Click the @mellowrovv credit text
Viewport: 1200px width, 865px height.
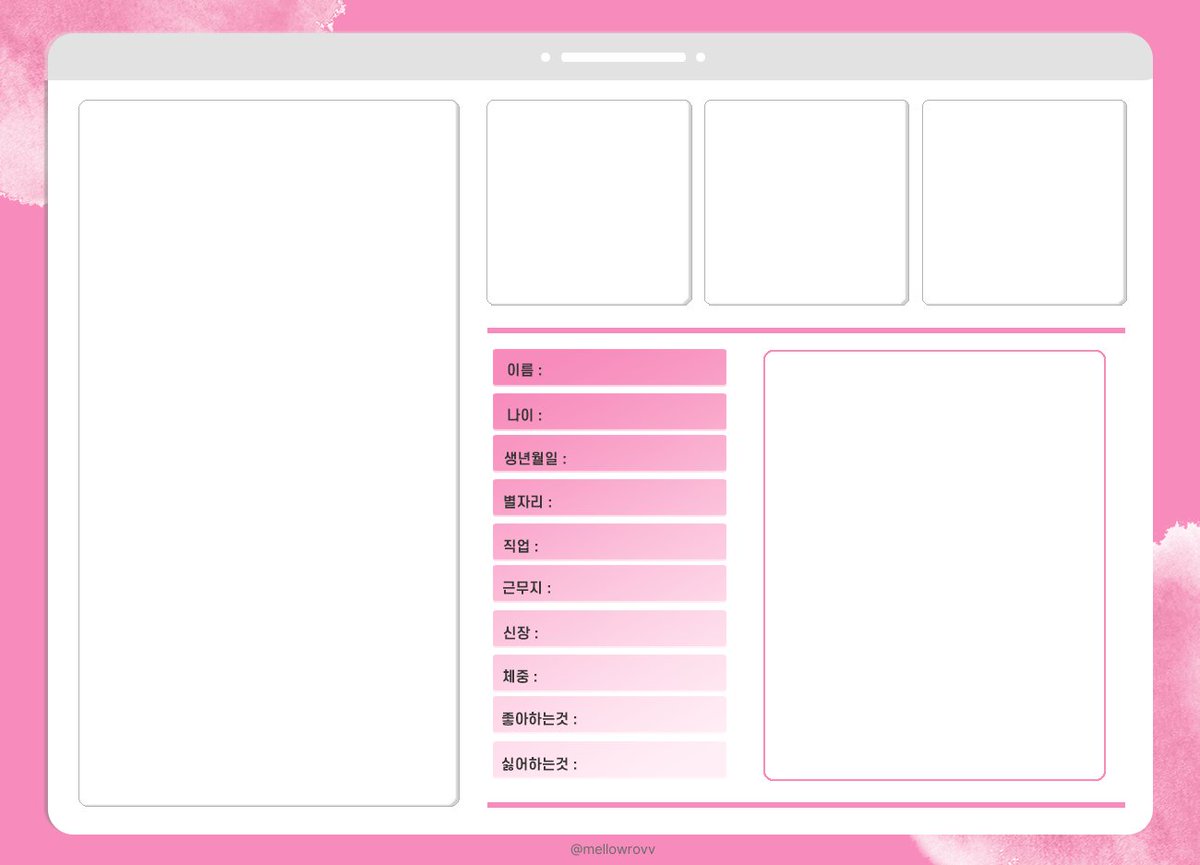click(612, 849)
